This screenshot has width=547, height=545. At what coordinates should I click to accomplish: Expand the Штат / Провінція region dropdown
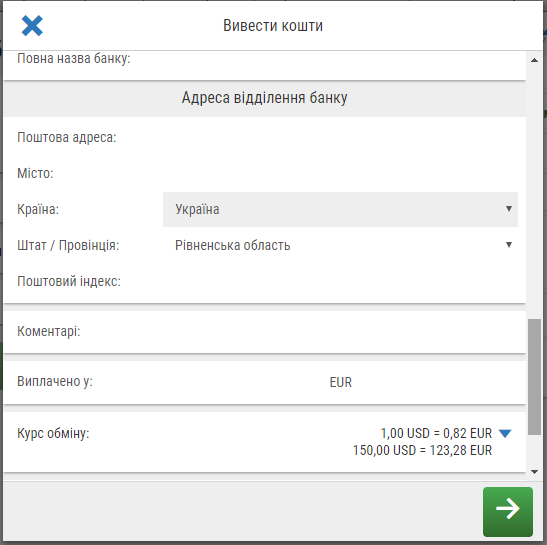pyautogui.click(x=340, y=245)
